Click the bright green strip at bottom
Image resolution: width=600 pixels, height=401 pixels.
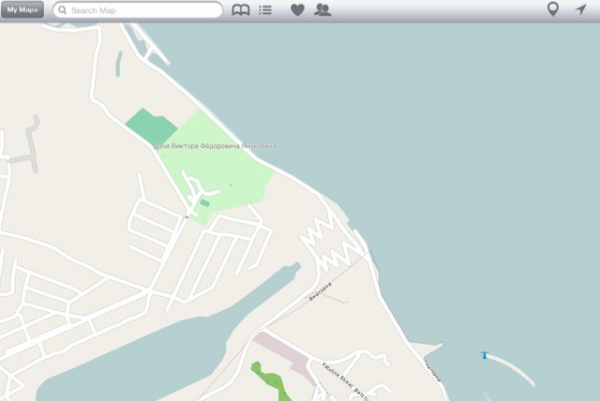point(271,381)
